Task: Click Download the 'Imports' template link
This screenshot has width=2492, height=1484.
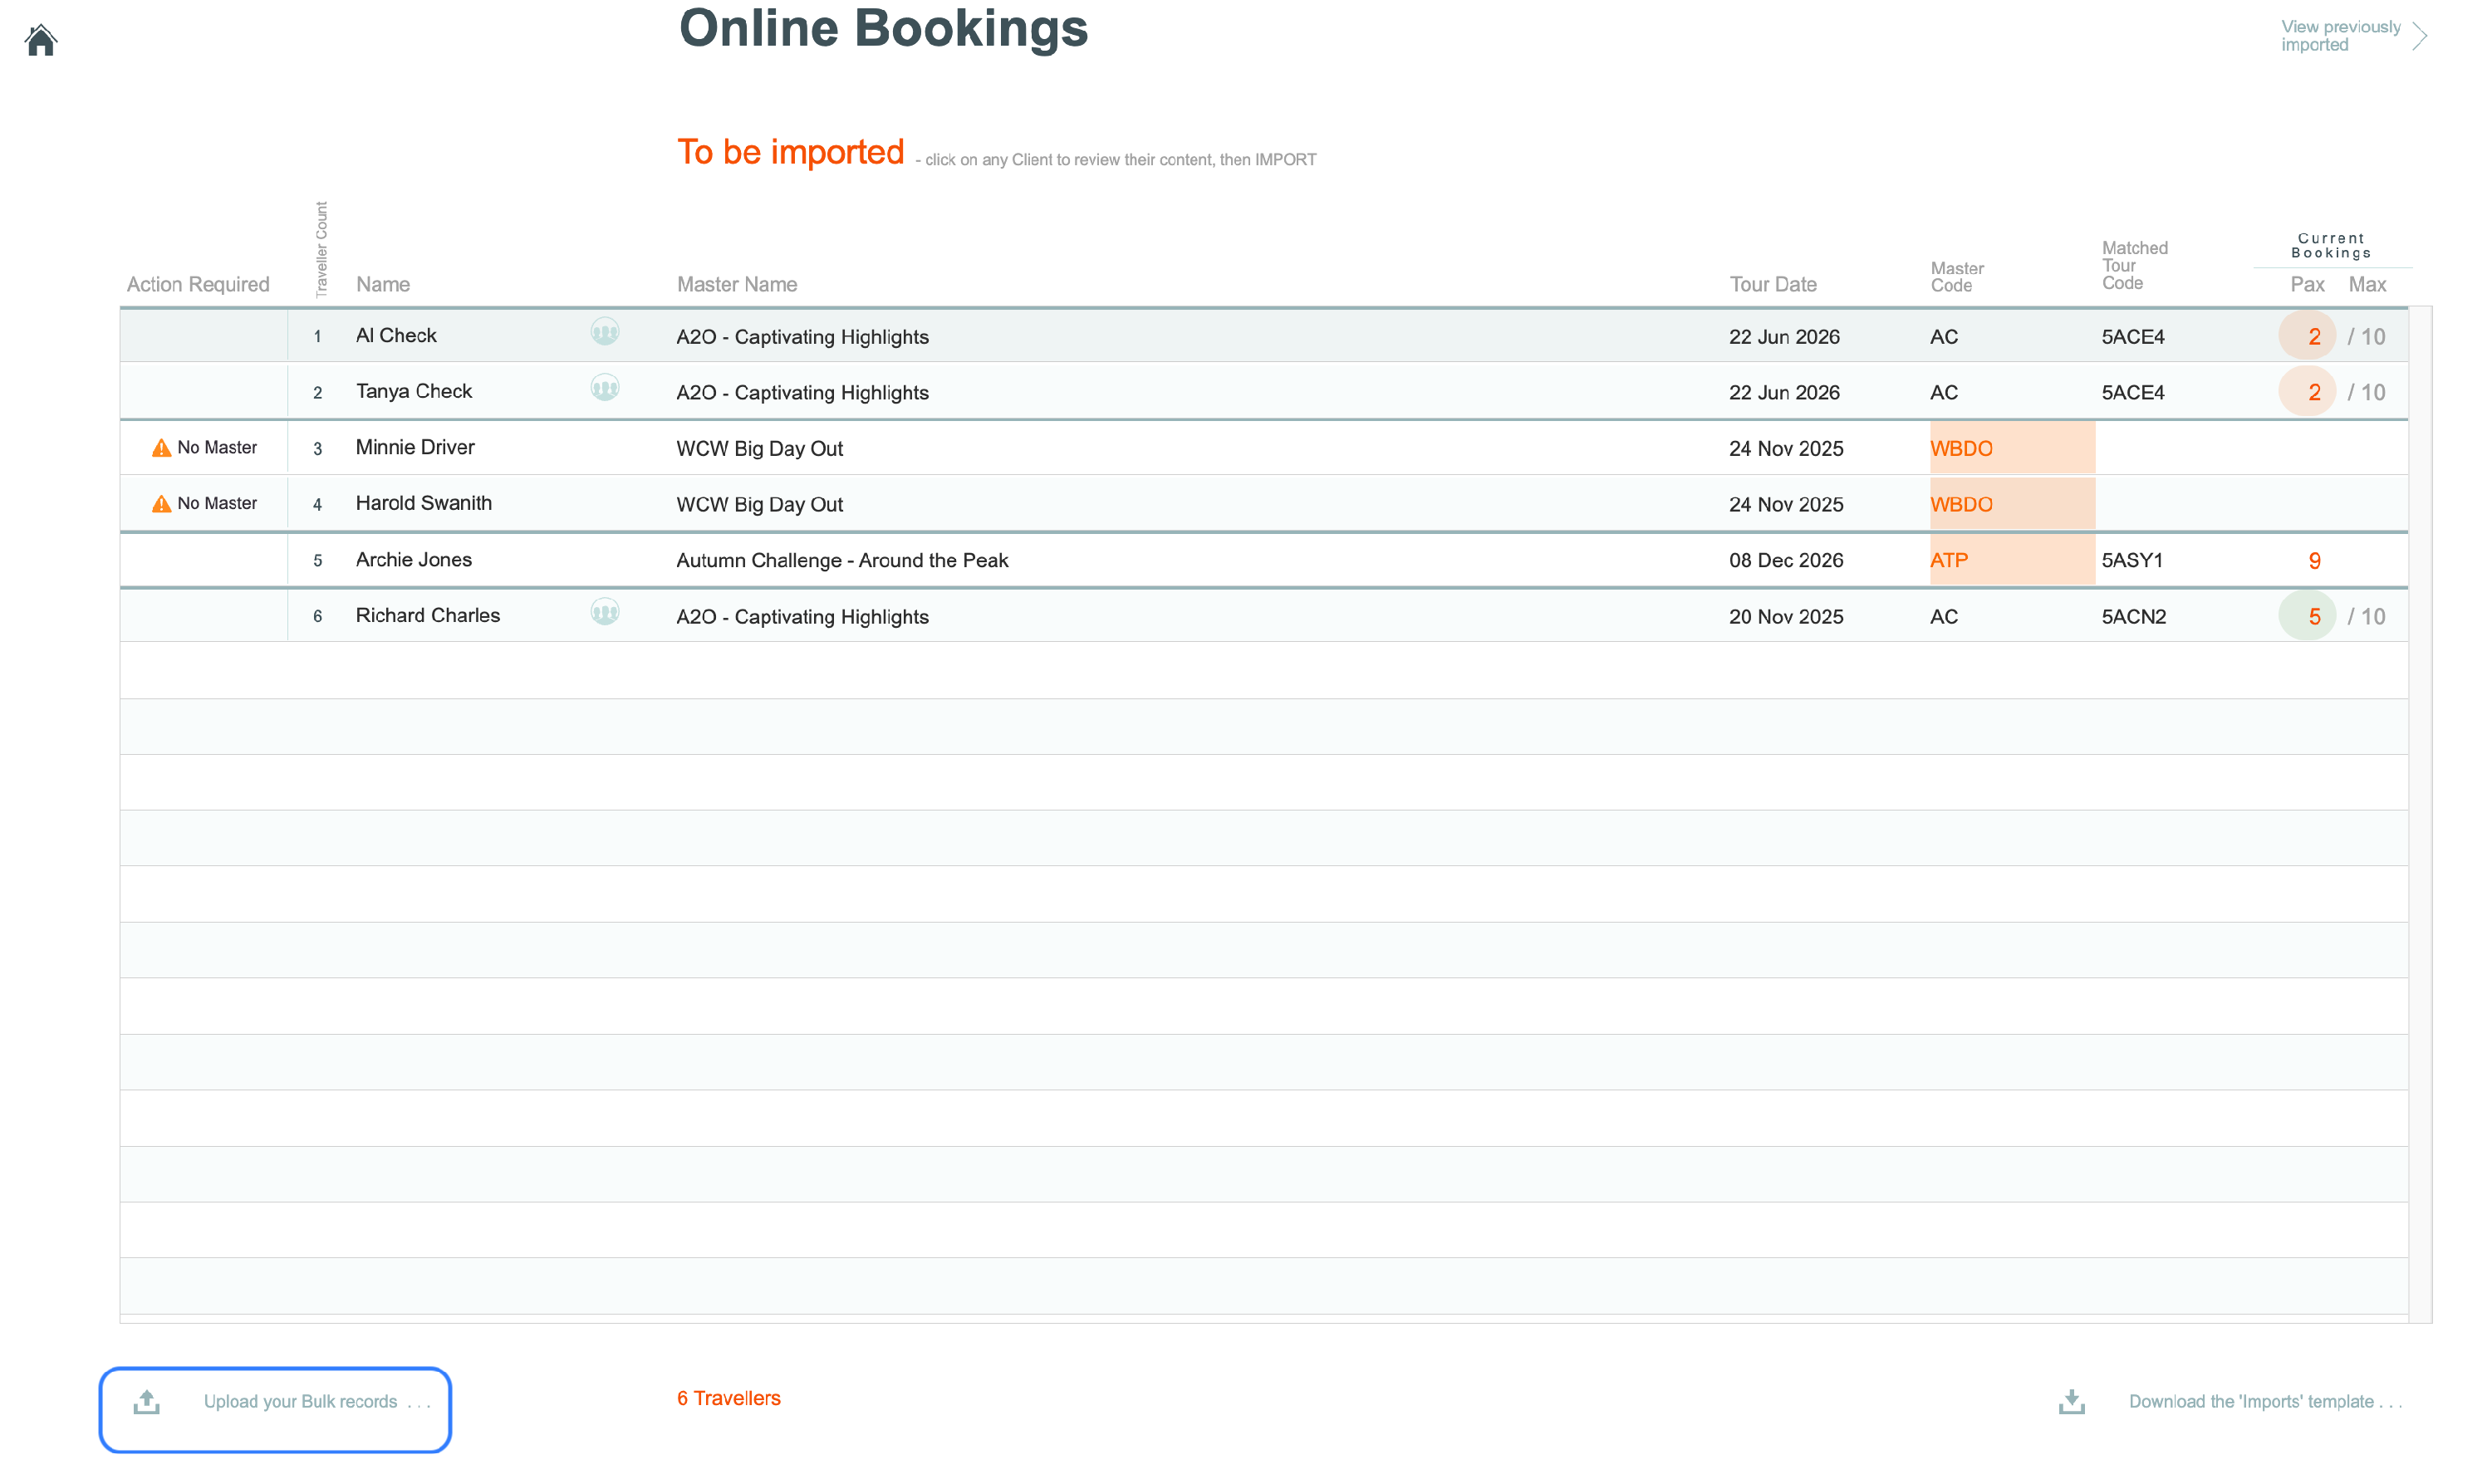Action: tap(2264, 1402)
